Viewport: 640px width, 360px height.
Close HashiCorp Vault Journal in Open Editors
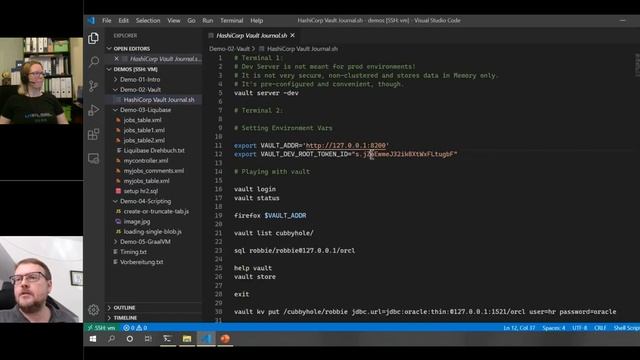[x=116, y=59]
